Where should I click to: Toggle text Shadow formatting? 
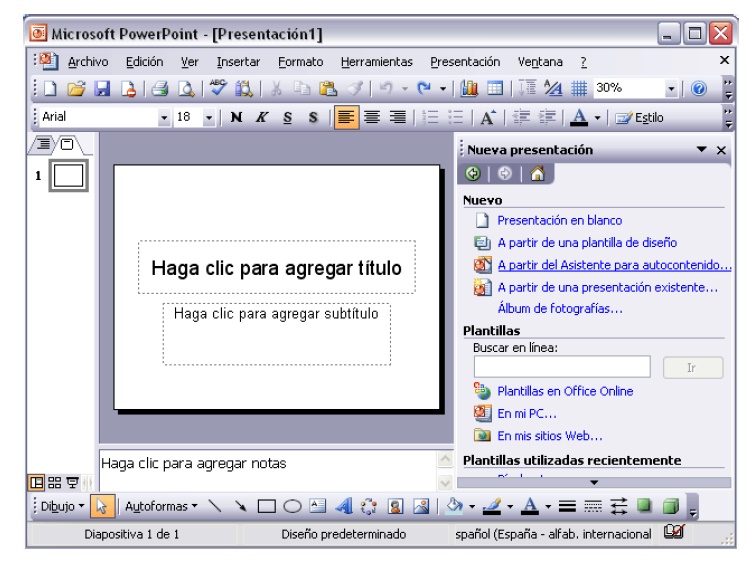(313, 117)
